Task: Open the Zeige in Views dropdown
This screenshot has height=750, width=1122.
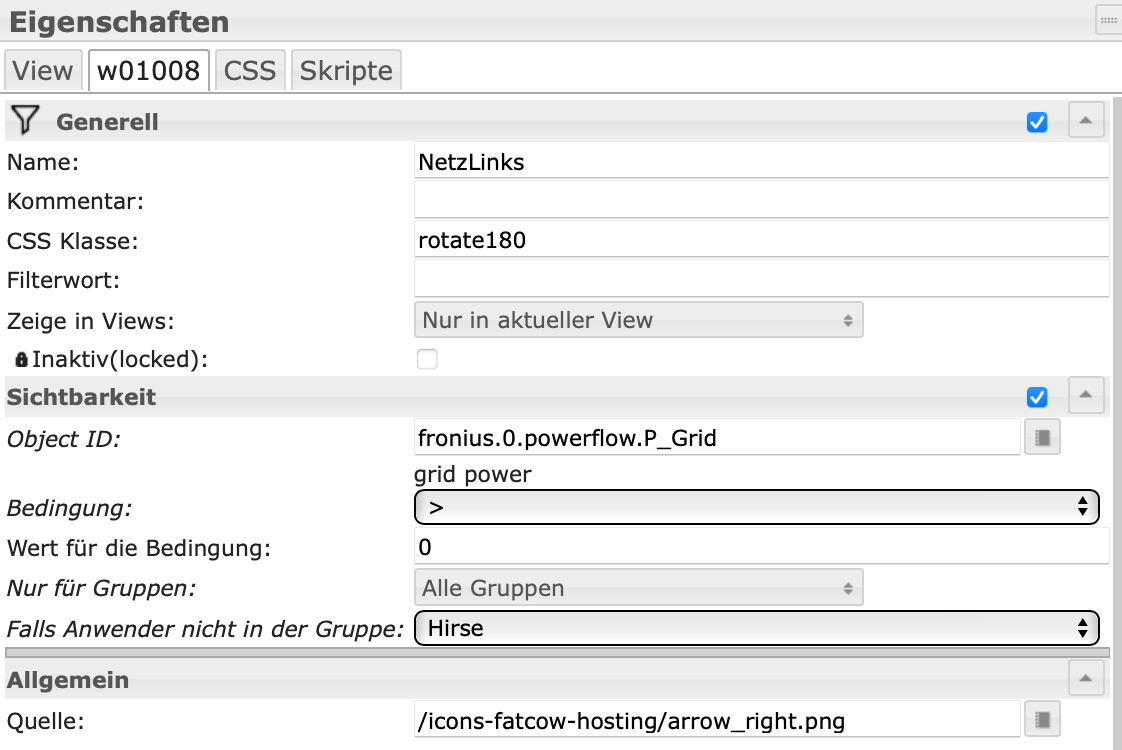Action: tap(638, 321)
